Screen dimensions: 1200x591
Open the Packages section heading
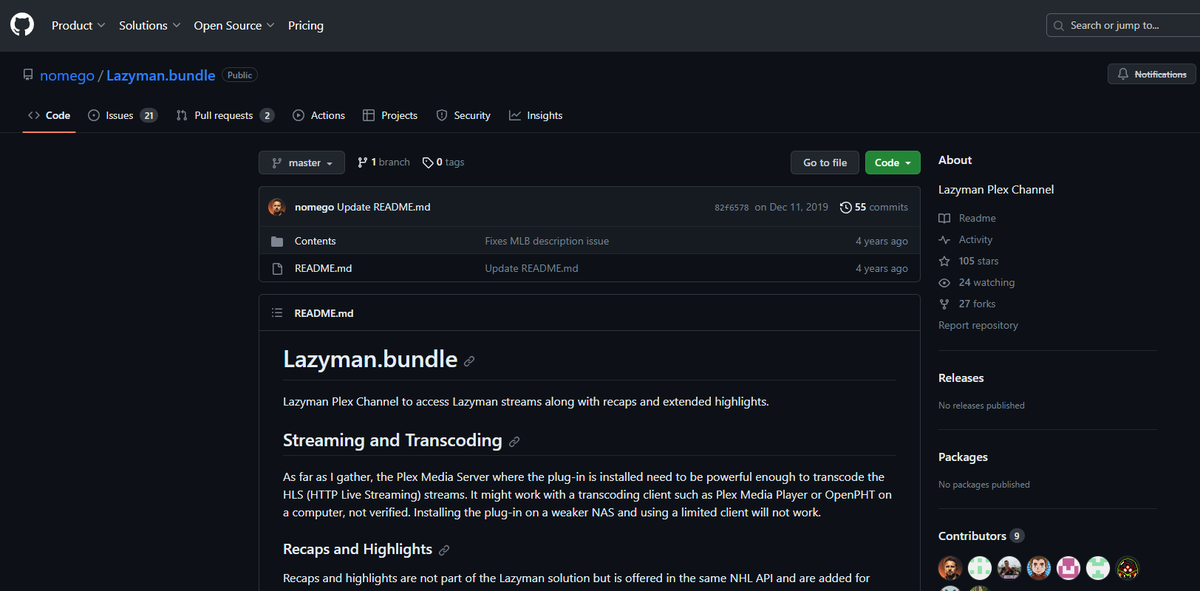pyautogui.click(x=963, y=457)
